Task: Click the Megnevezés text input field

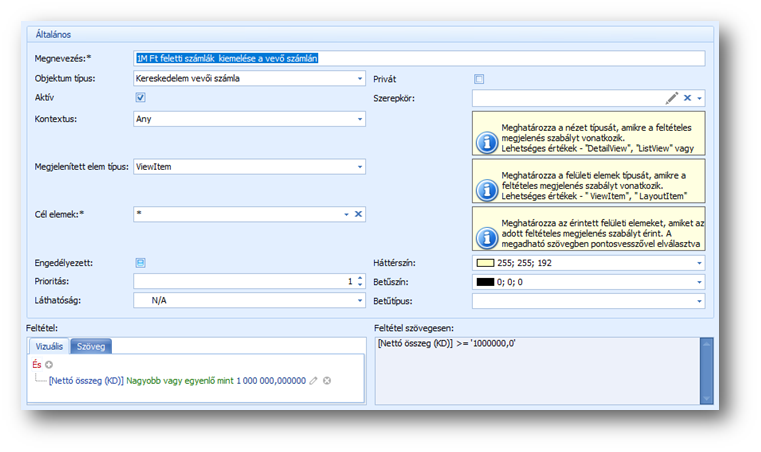Action: coord(418,59)
